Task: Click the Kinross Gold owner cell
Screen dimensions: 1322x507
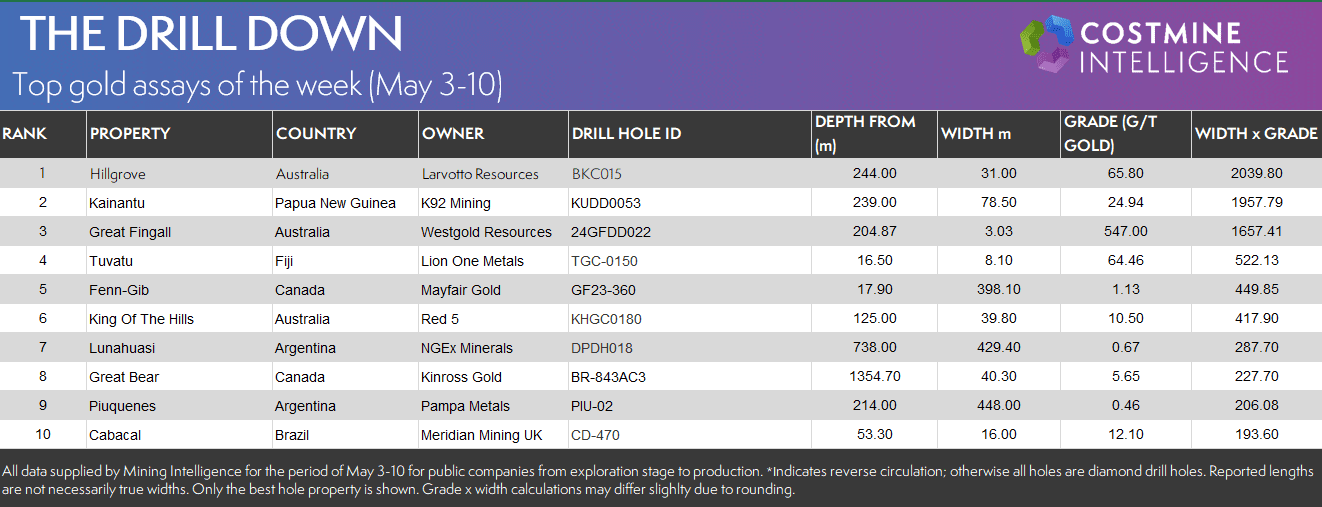Action: point(461,377)
